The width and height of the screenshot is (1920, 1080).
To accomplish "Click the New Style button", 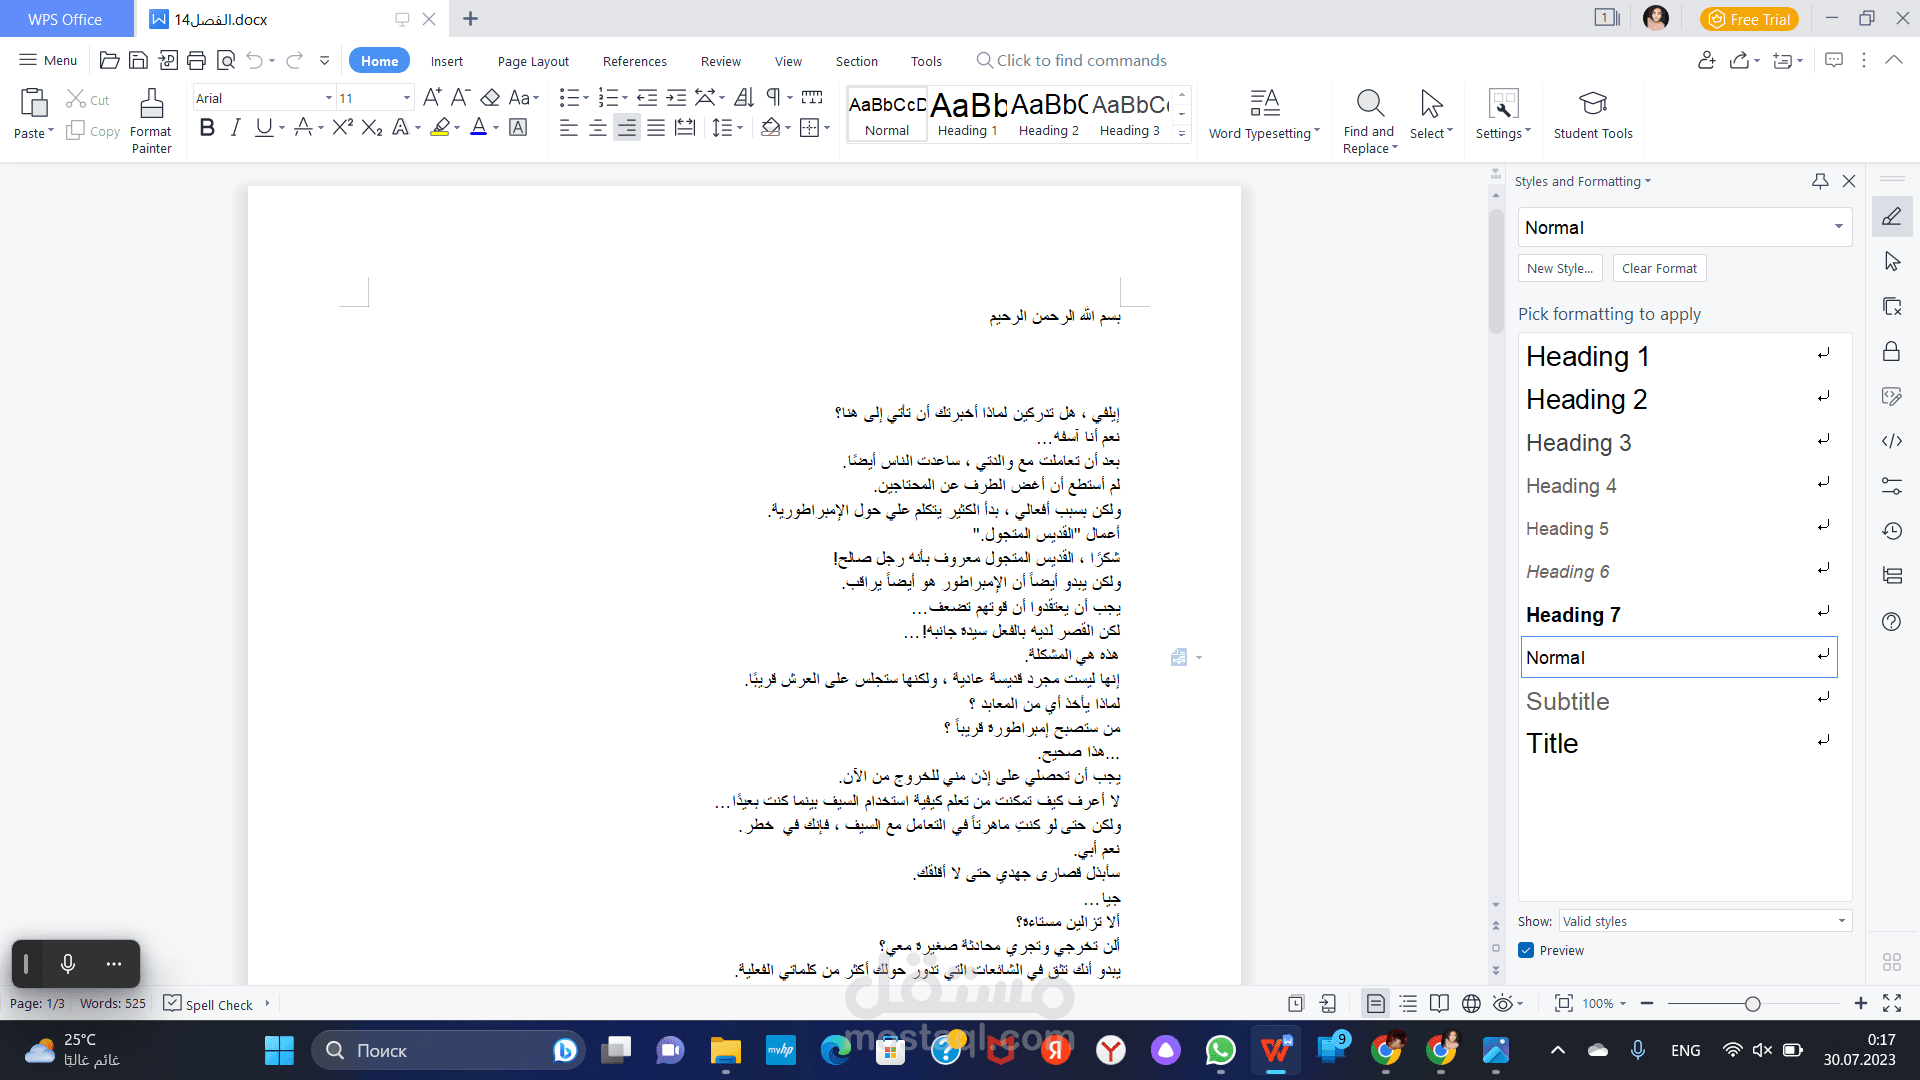I will pyautogui.click(x=1559, y=268).
